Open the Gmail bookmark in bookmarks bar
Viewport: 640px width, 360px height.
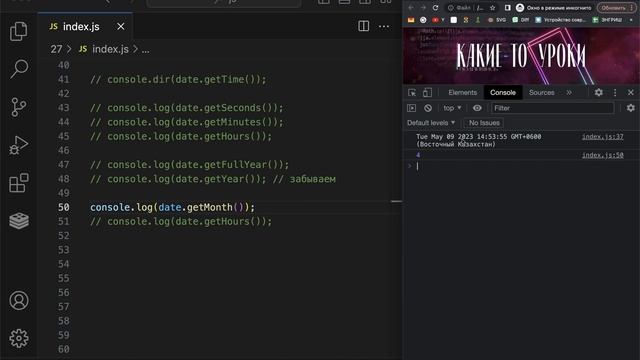411,20
